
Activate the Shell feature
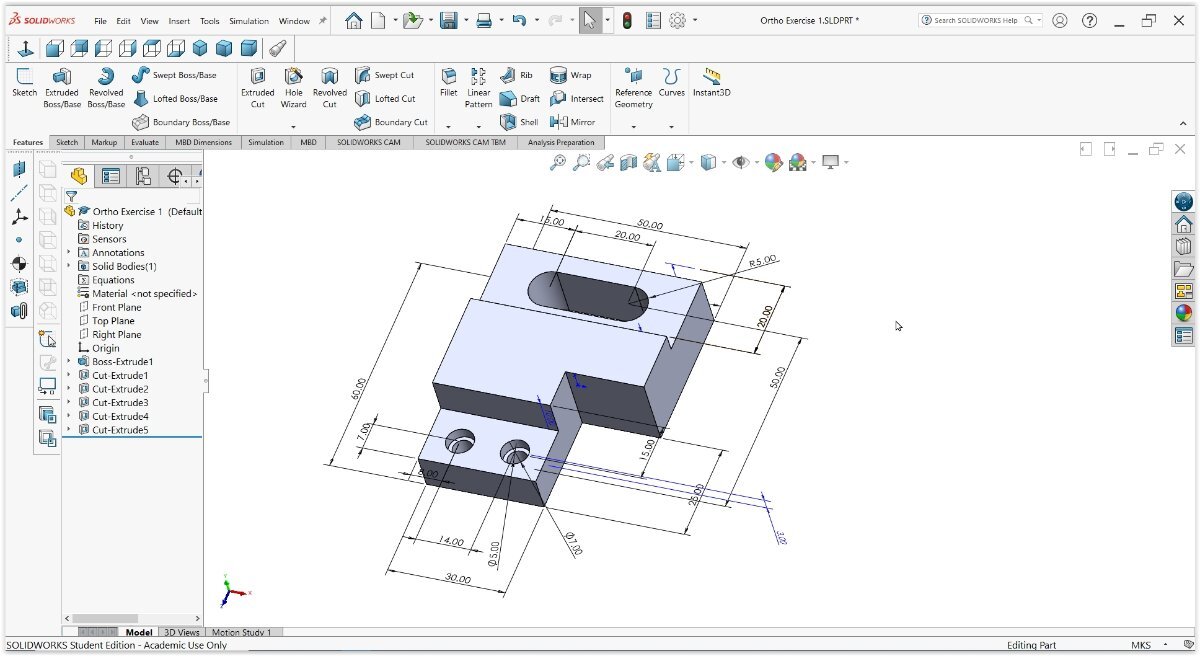click(x=519, y=122)
